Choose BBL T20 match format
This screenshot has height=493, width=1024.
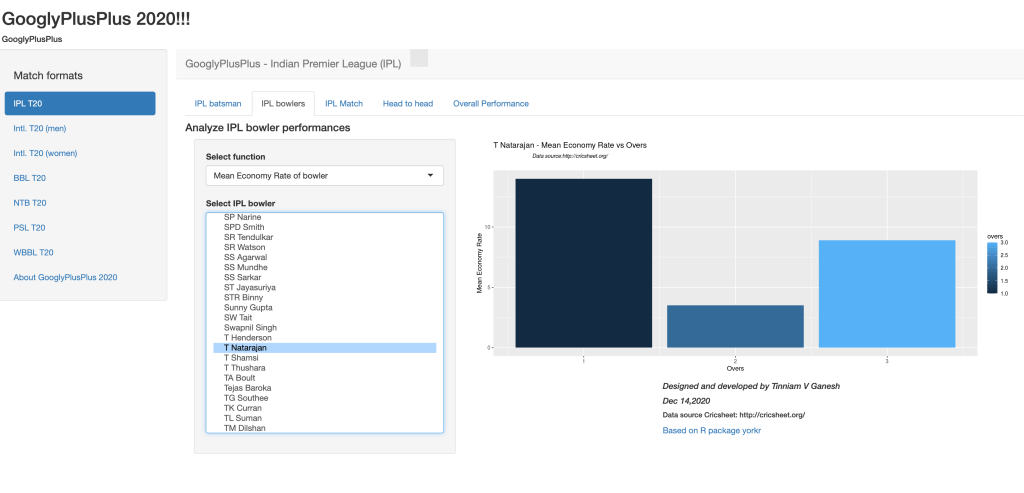pyautogui.click(x=30, y=178)
